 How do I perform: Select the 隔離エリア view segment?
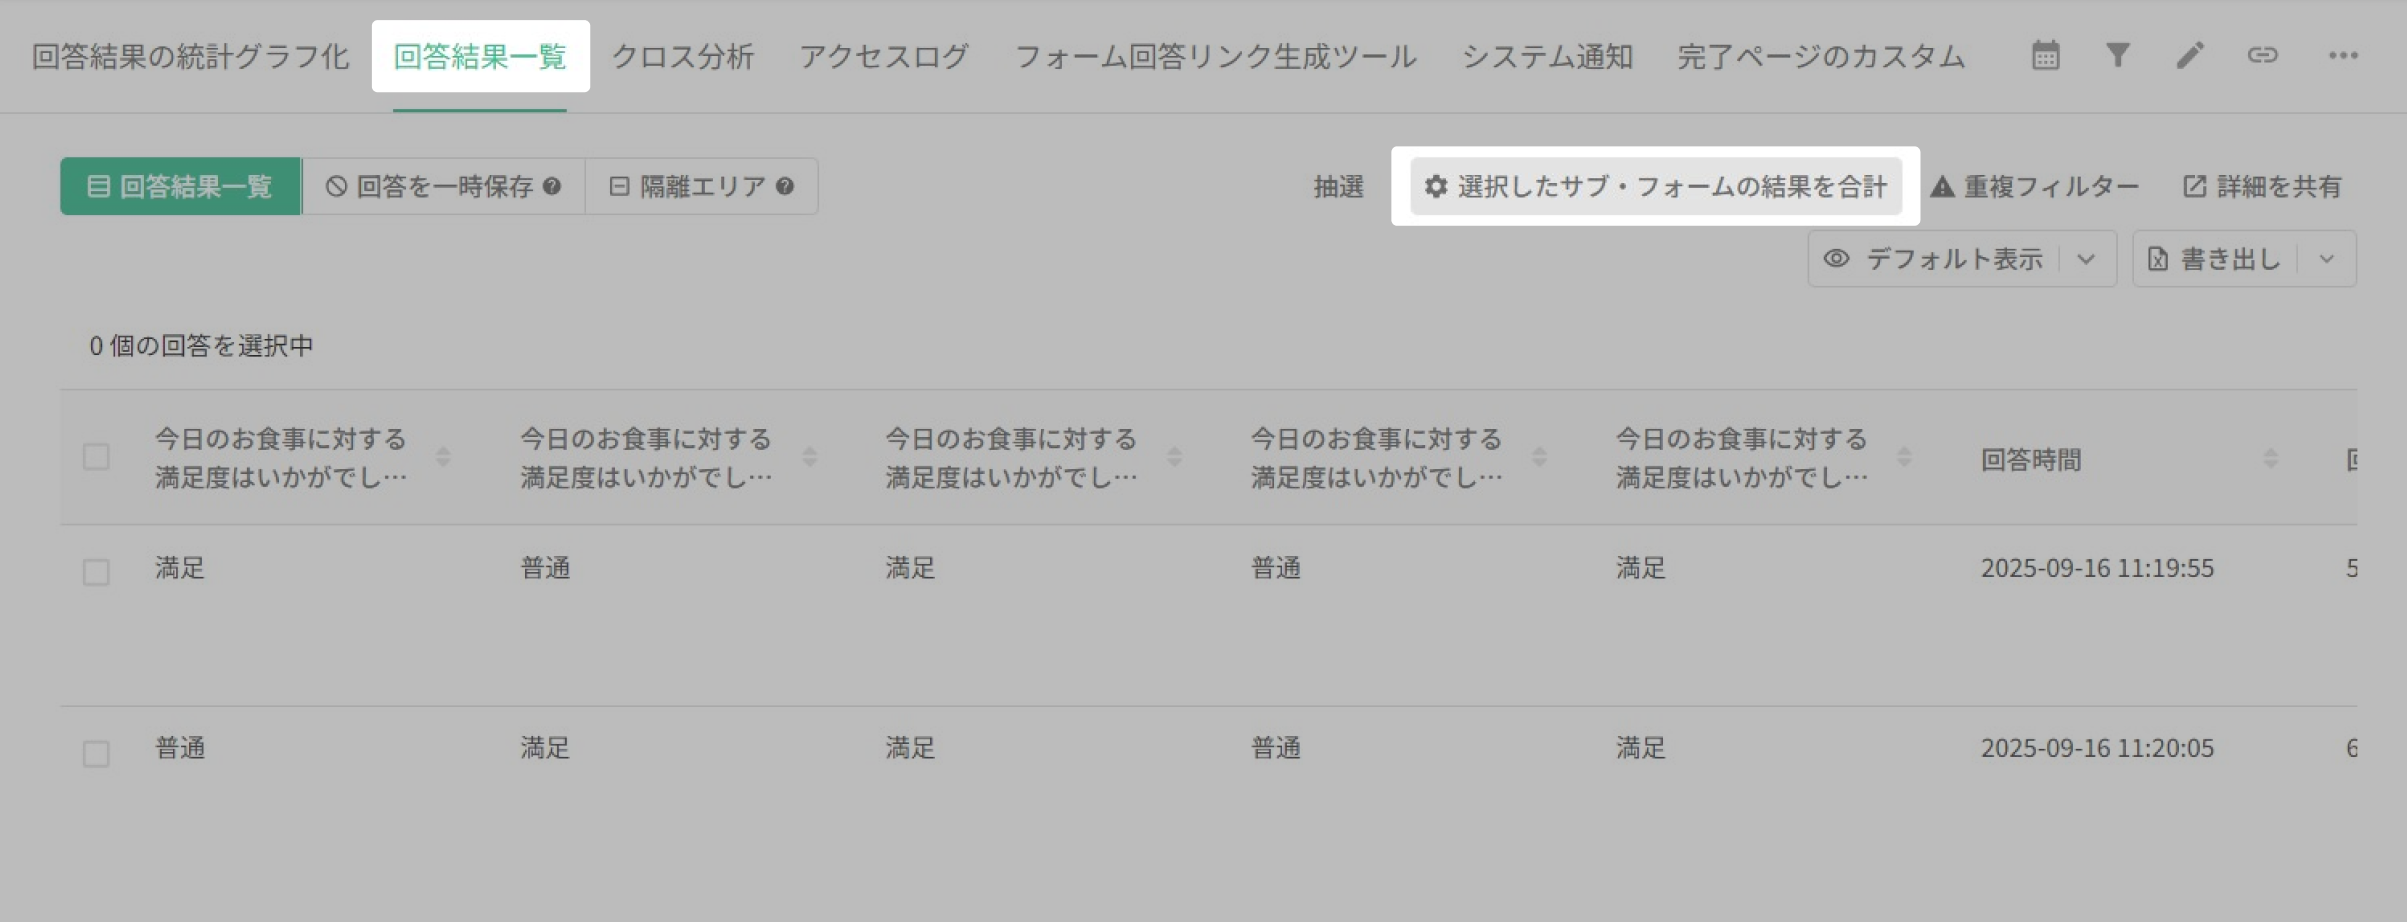(701, 186)
